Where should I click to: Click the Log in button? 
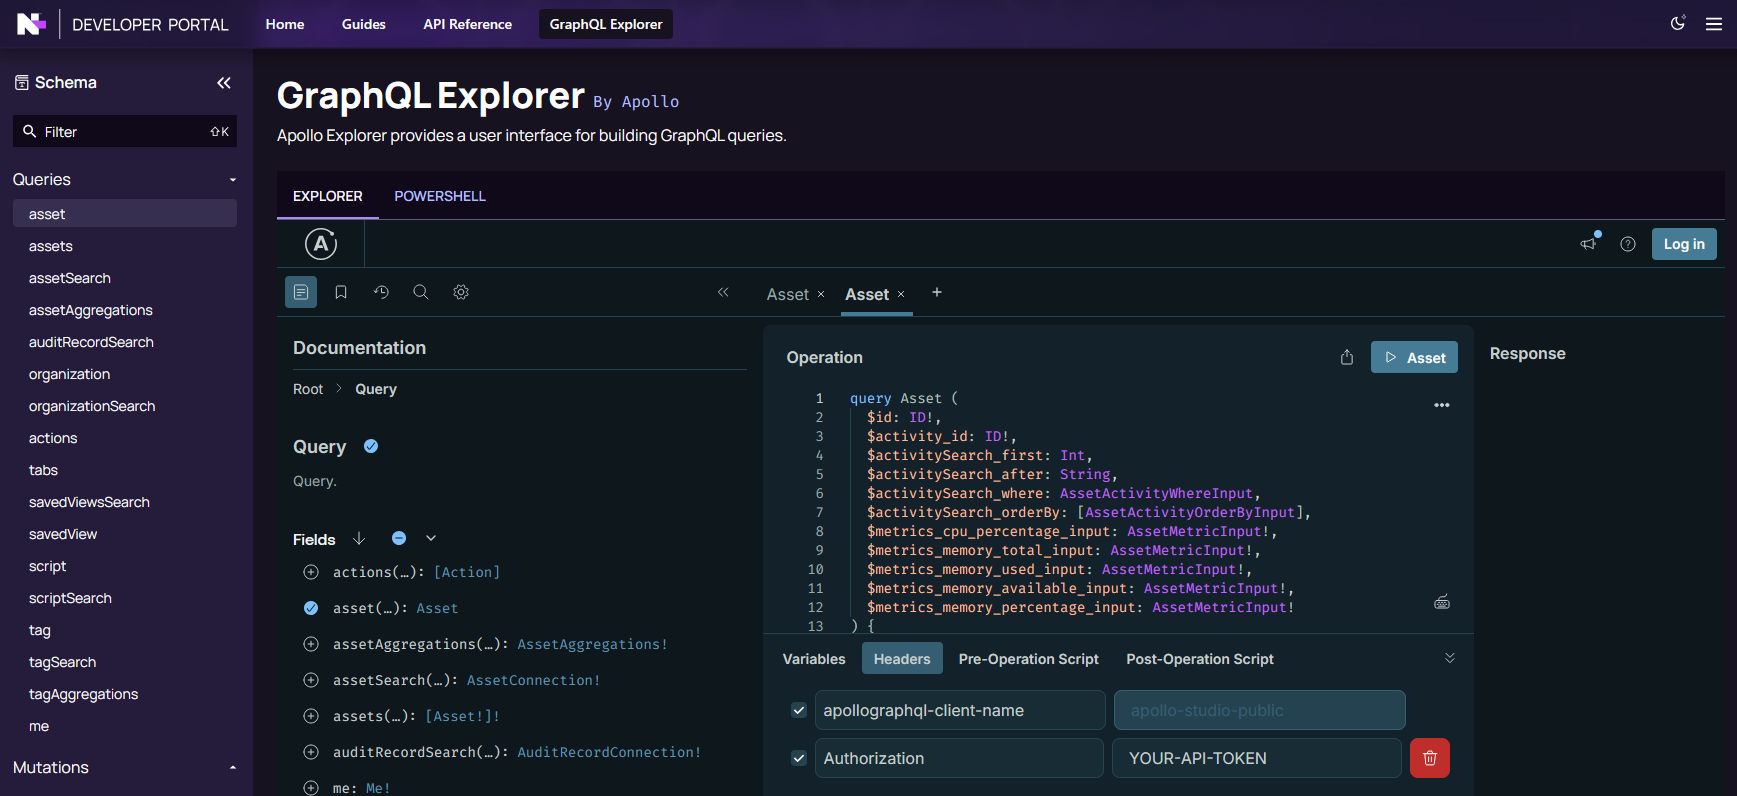coord(1683,244)
